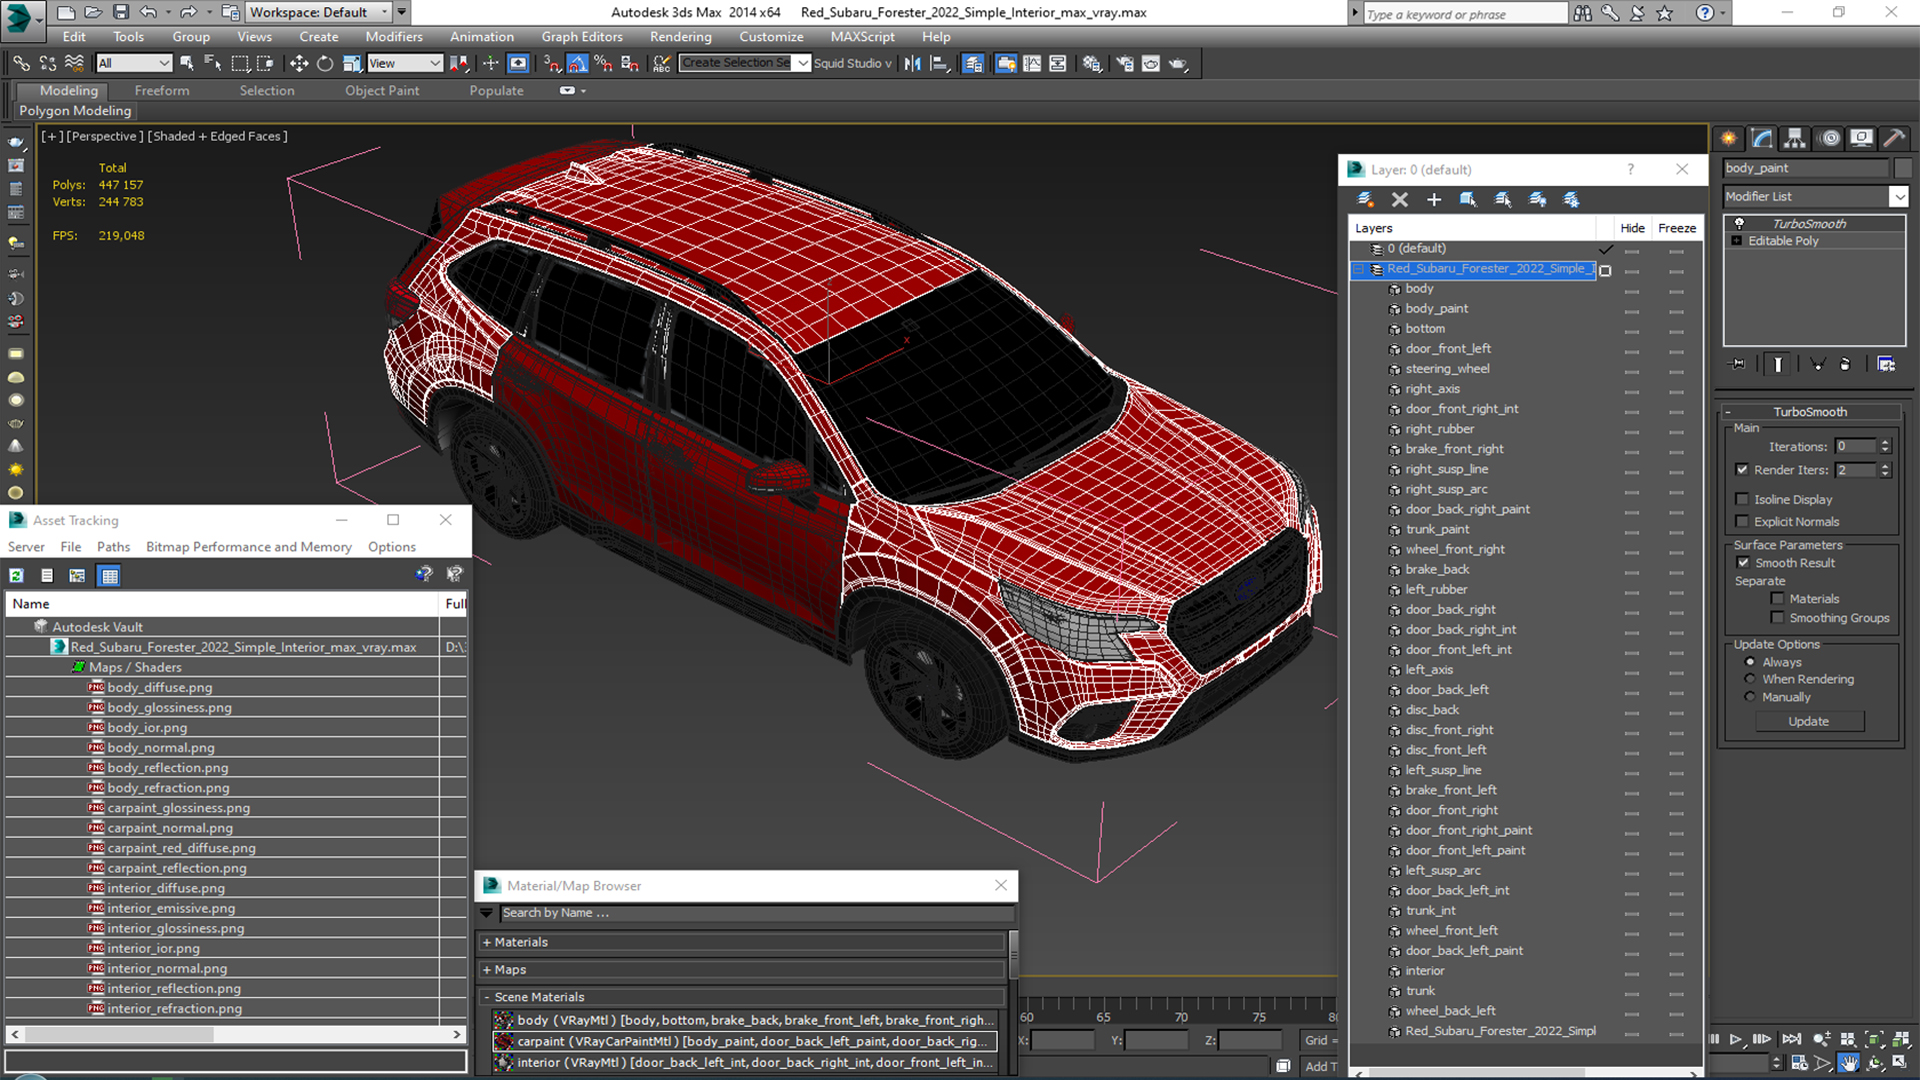This screenshot has width=1920, height=1080.
Task: Switch to the Object Paint ribbon tab
Action: coord(382,90)
